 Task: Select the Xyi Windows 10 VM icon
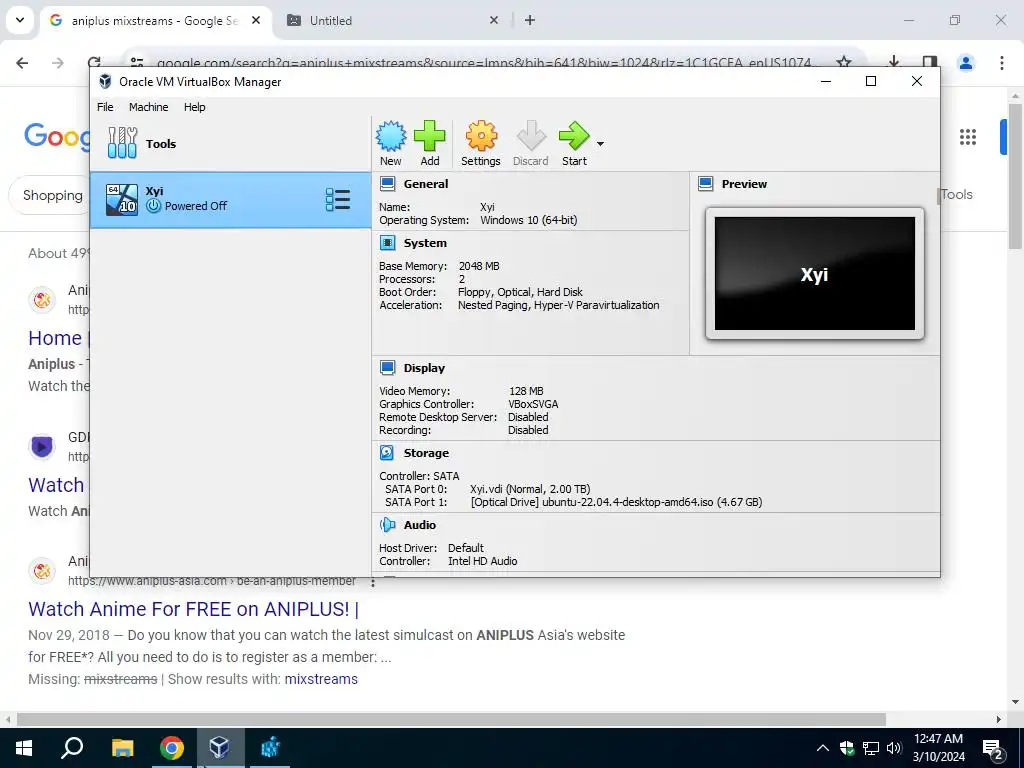[122, 200]
